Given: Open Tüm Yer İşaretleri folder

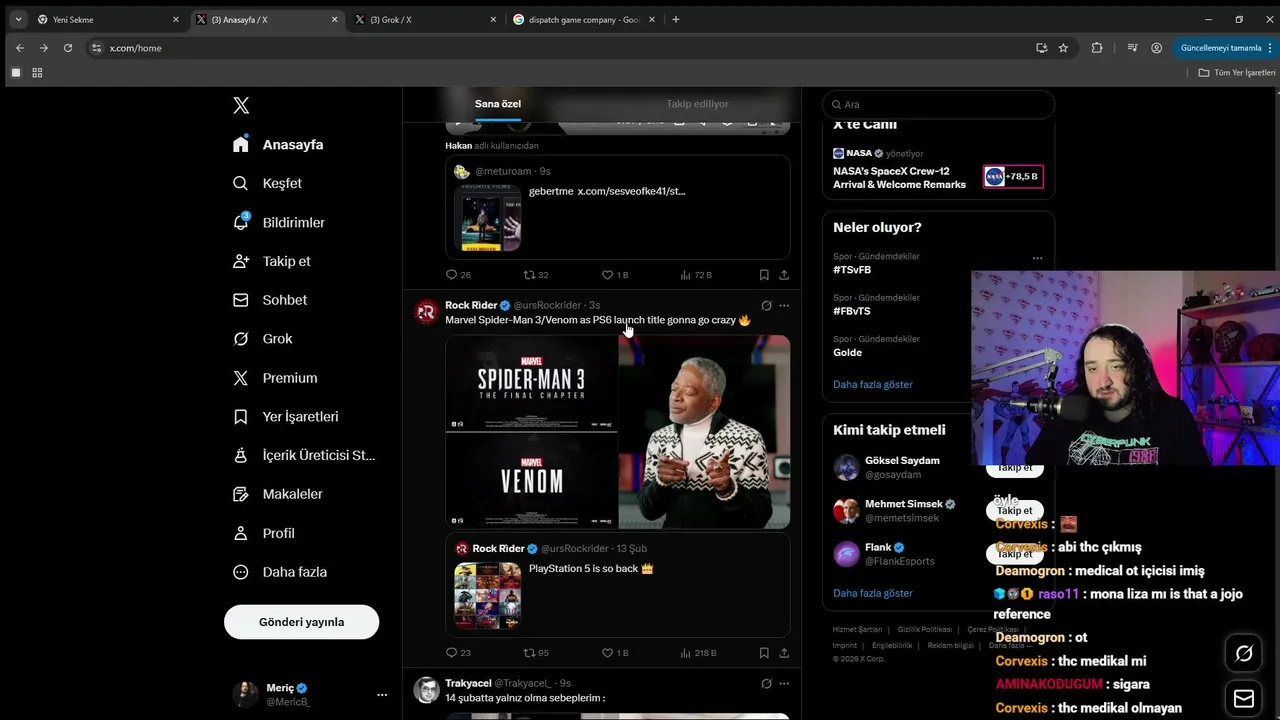Looking at the screenshot, I should pos(1237,73).
